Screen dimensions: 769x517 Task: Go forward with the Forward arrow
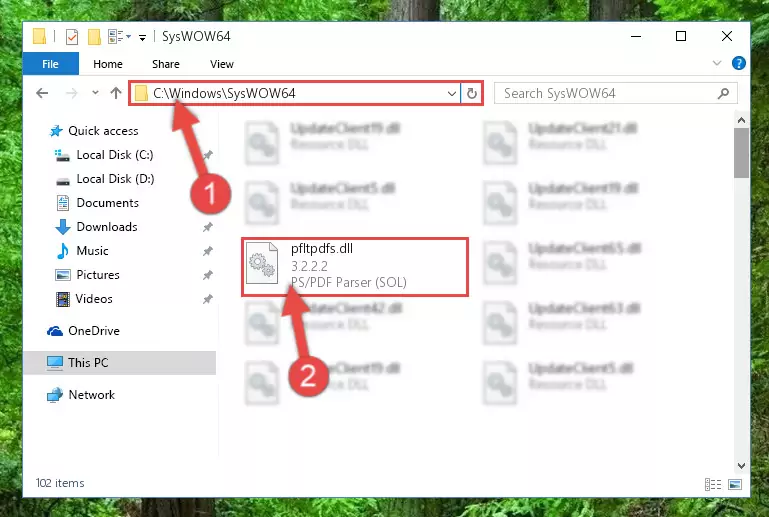(x=72, y=93)
